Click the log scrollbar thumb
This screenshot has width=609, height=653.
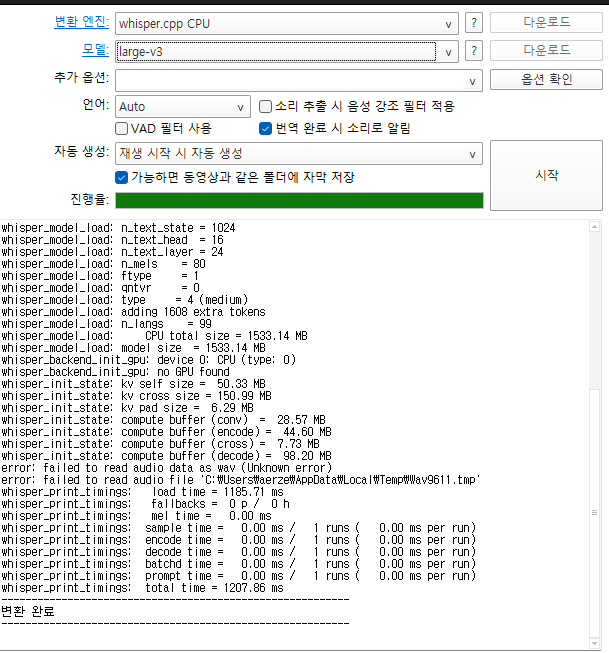594,513
